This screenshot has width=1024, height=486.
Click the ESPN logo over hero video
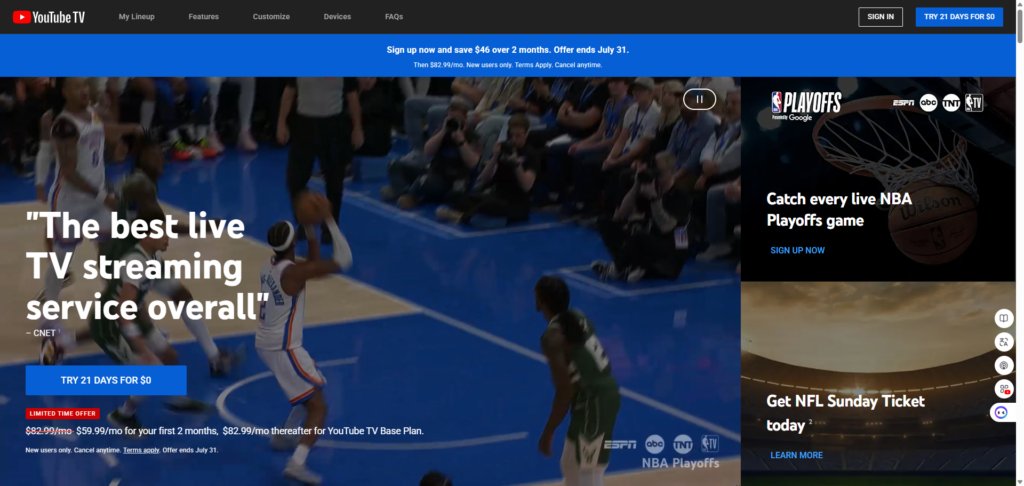tap(620, 444)
